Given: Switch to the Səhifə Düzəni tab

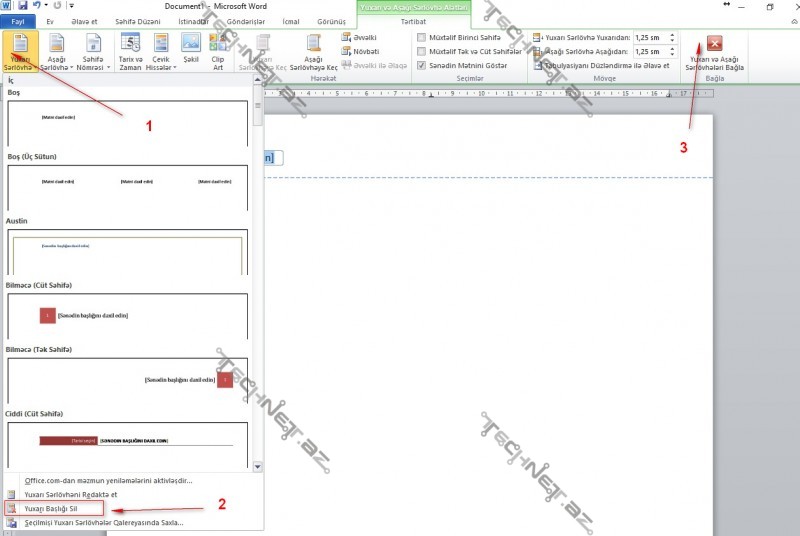Looking at the screenshot, I should [x=135, y=21].
